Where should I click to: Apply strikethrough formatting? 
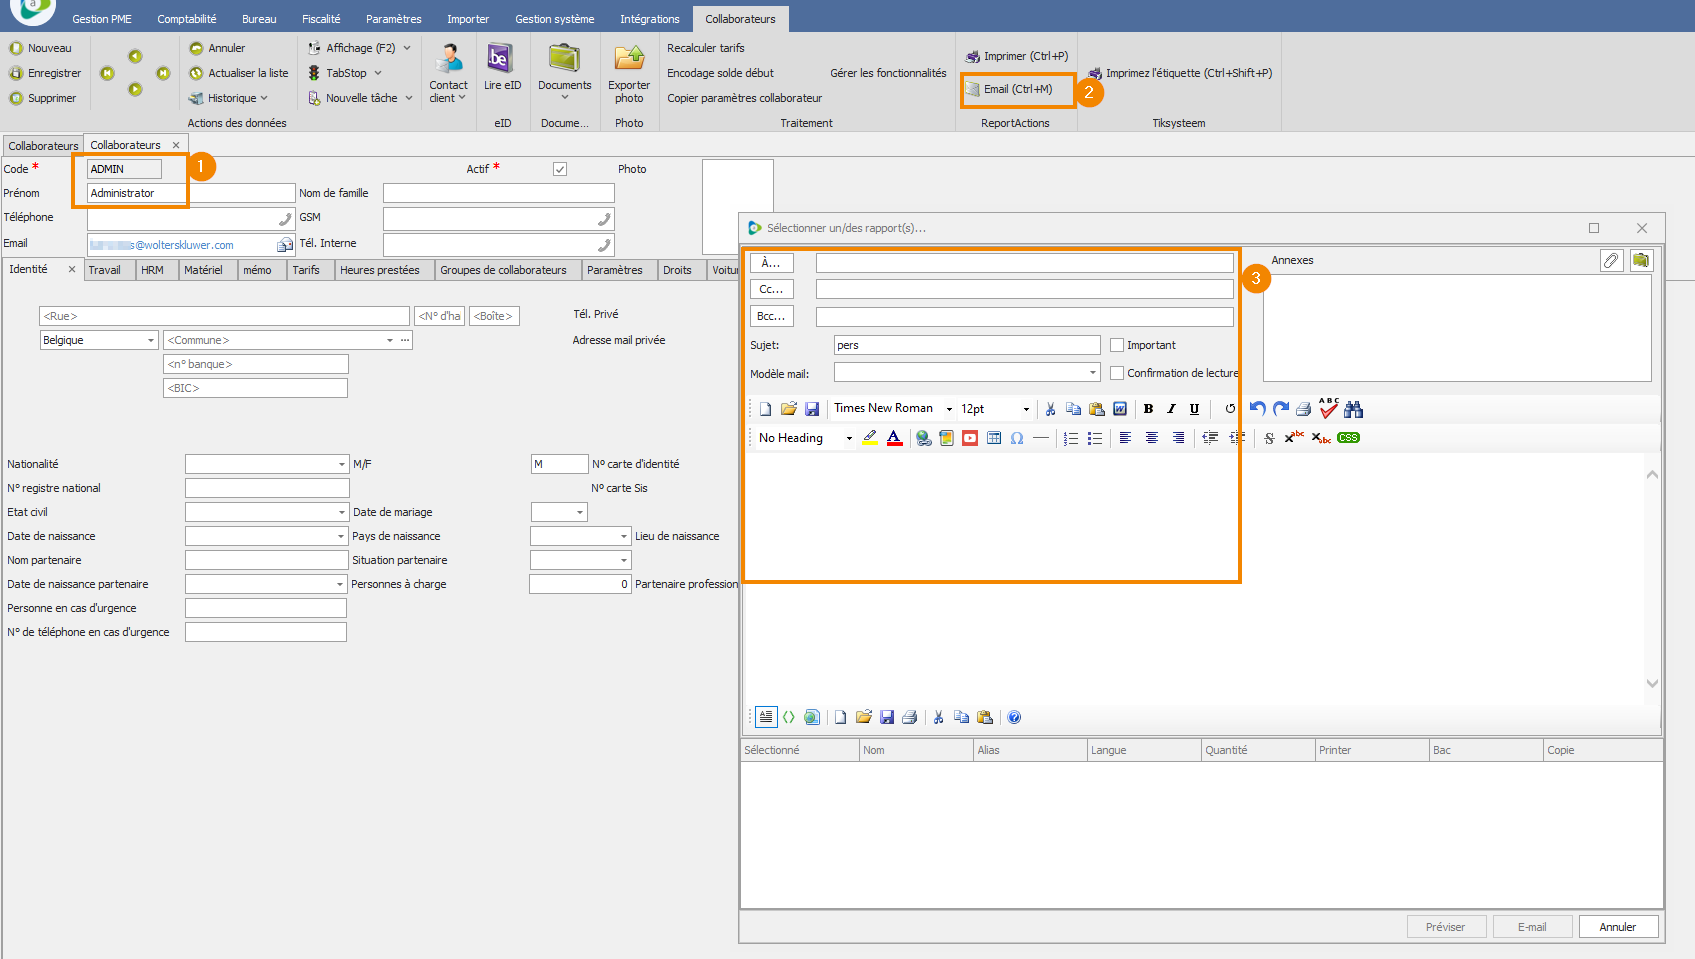1269,438
